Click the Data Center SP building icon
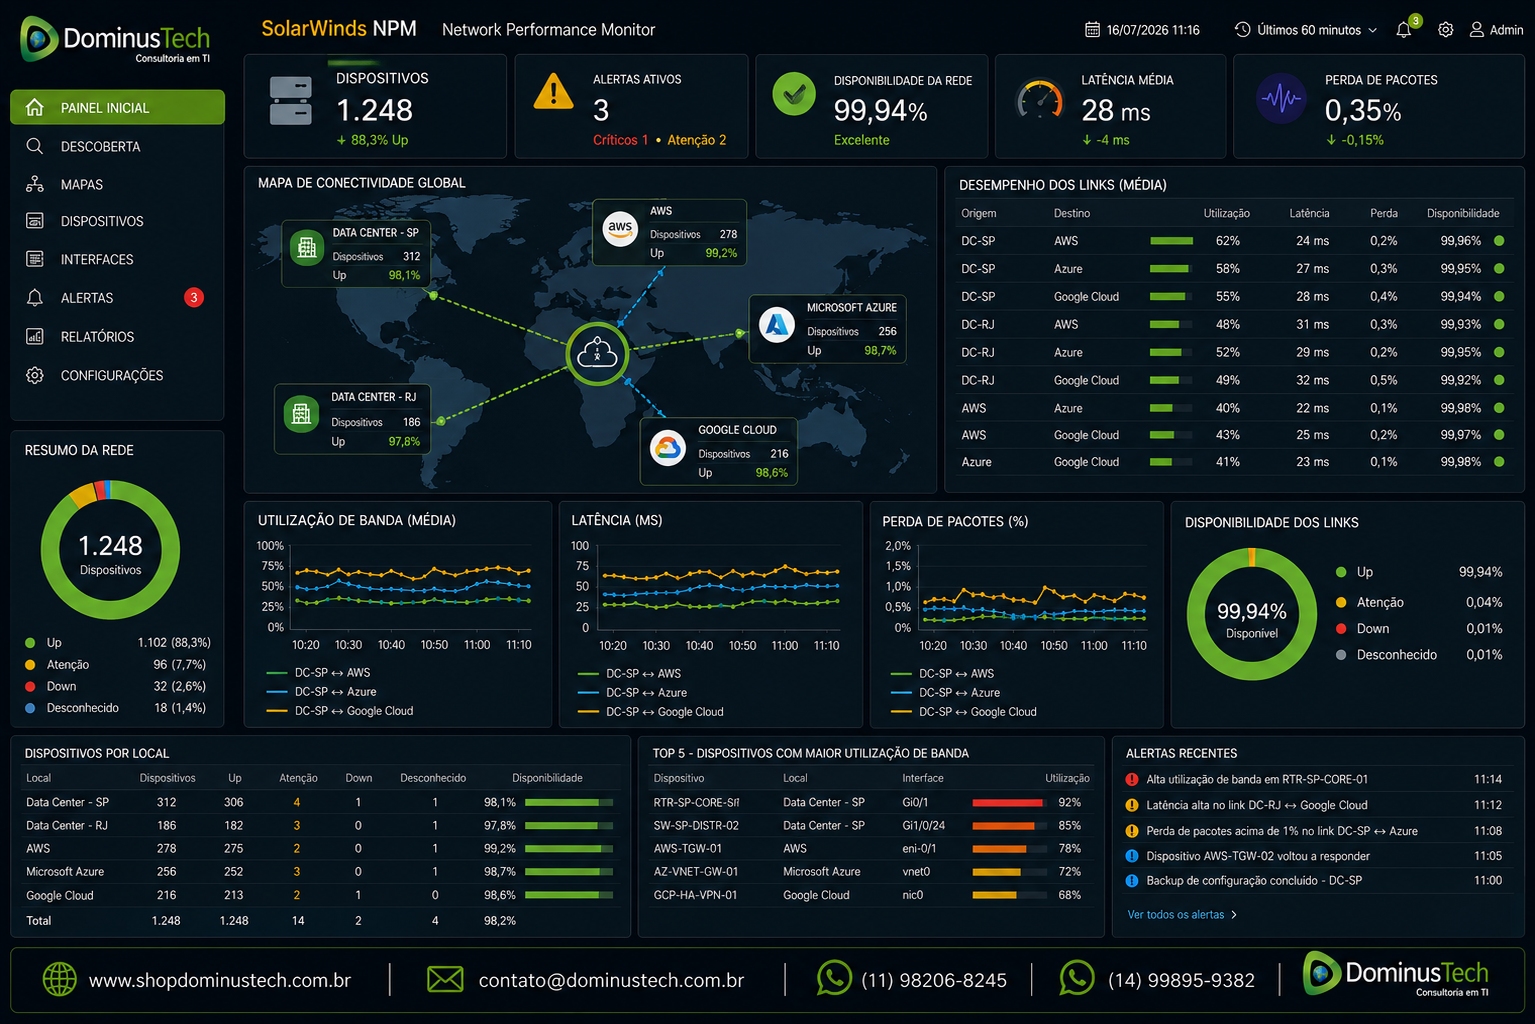Screen dimensions: 1535x1024 point(307,247)
